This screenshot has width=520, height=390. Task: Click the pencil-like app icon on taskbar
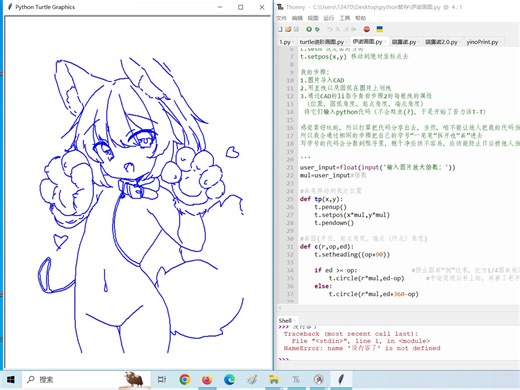[252, 379]
